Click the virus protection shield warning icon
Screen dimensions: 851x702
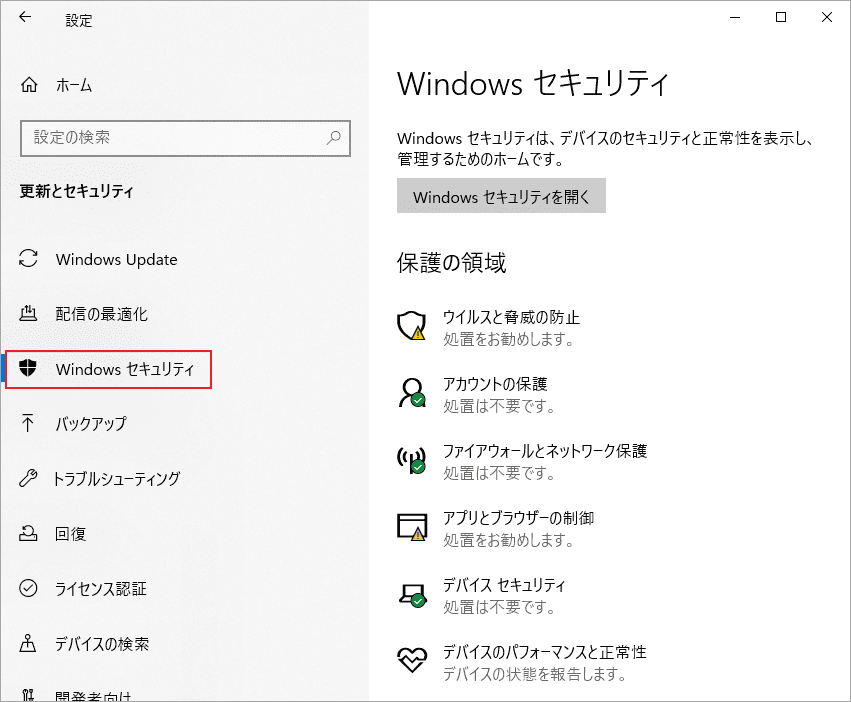[411, 326]
